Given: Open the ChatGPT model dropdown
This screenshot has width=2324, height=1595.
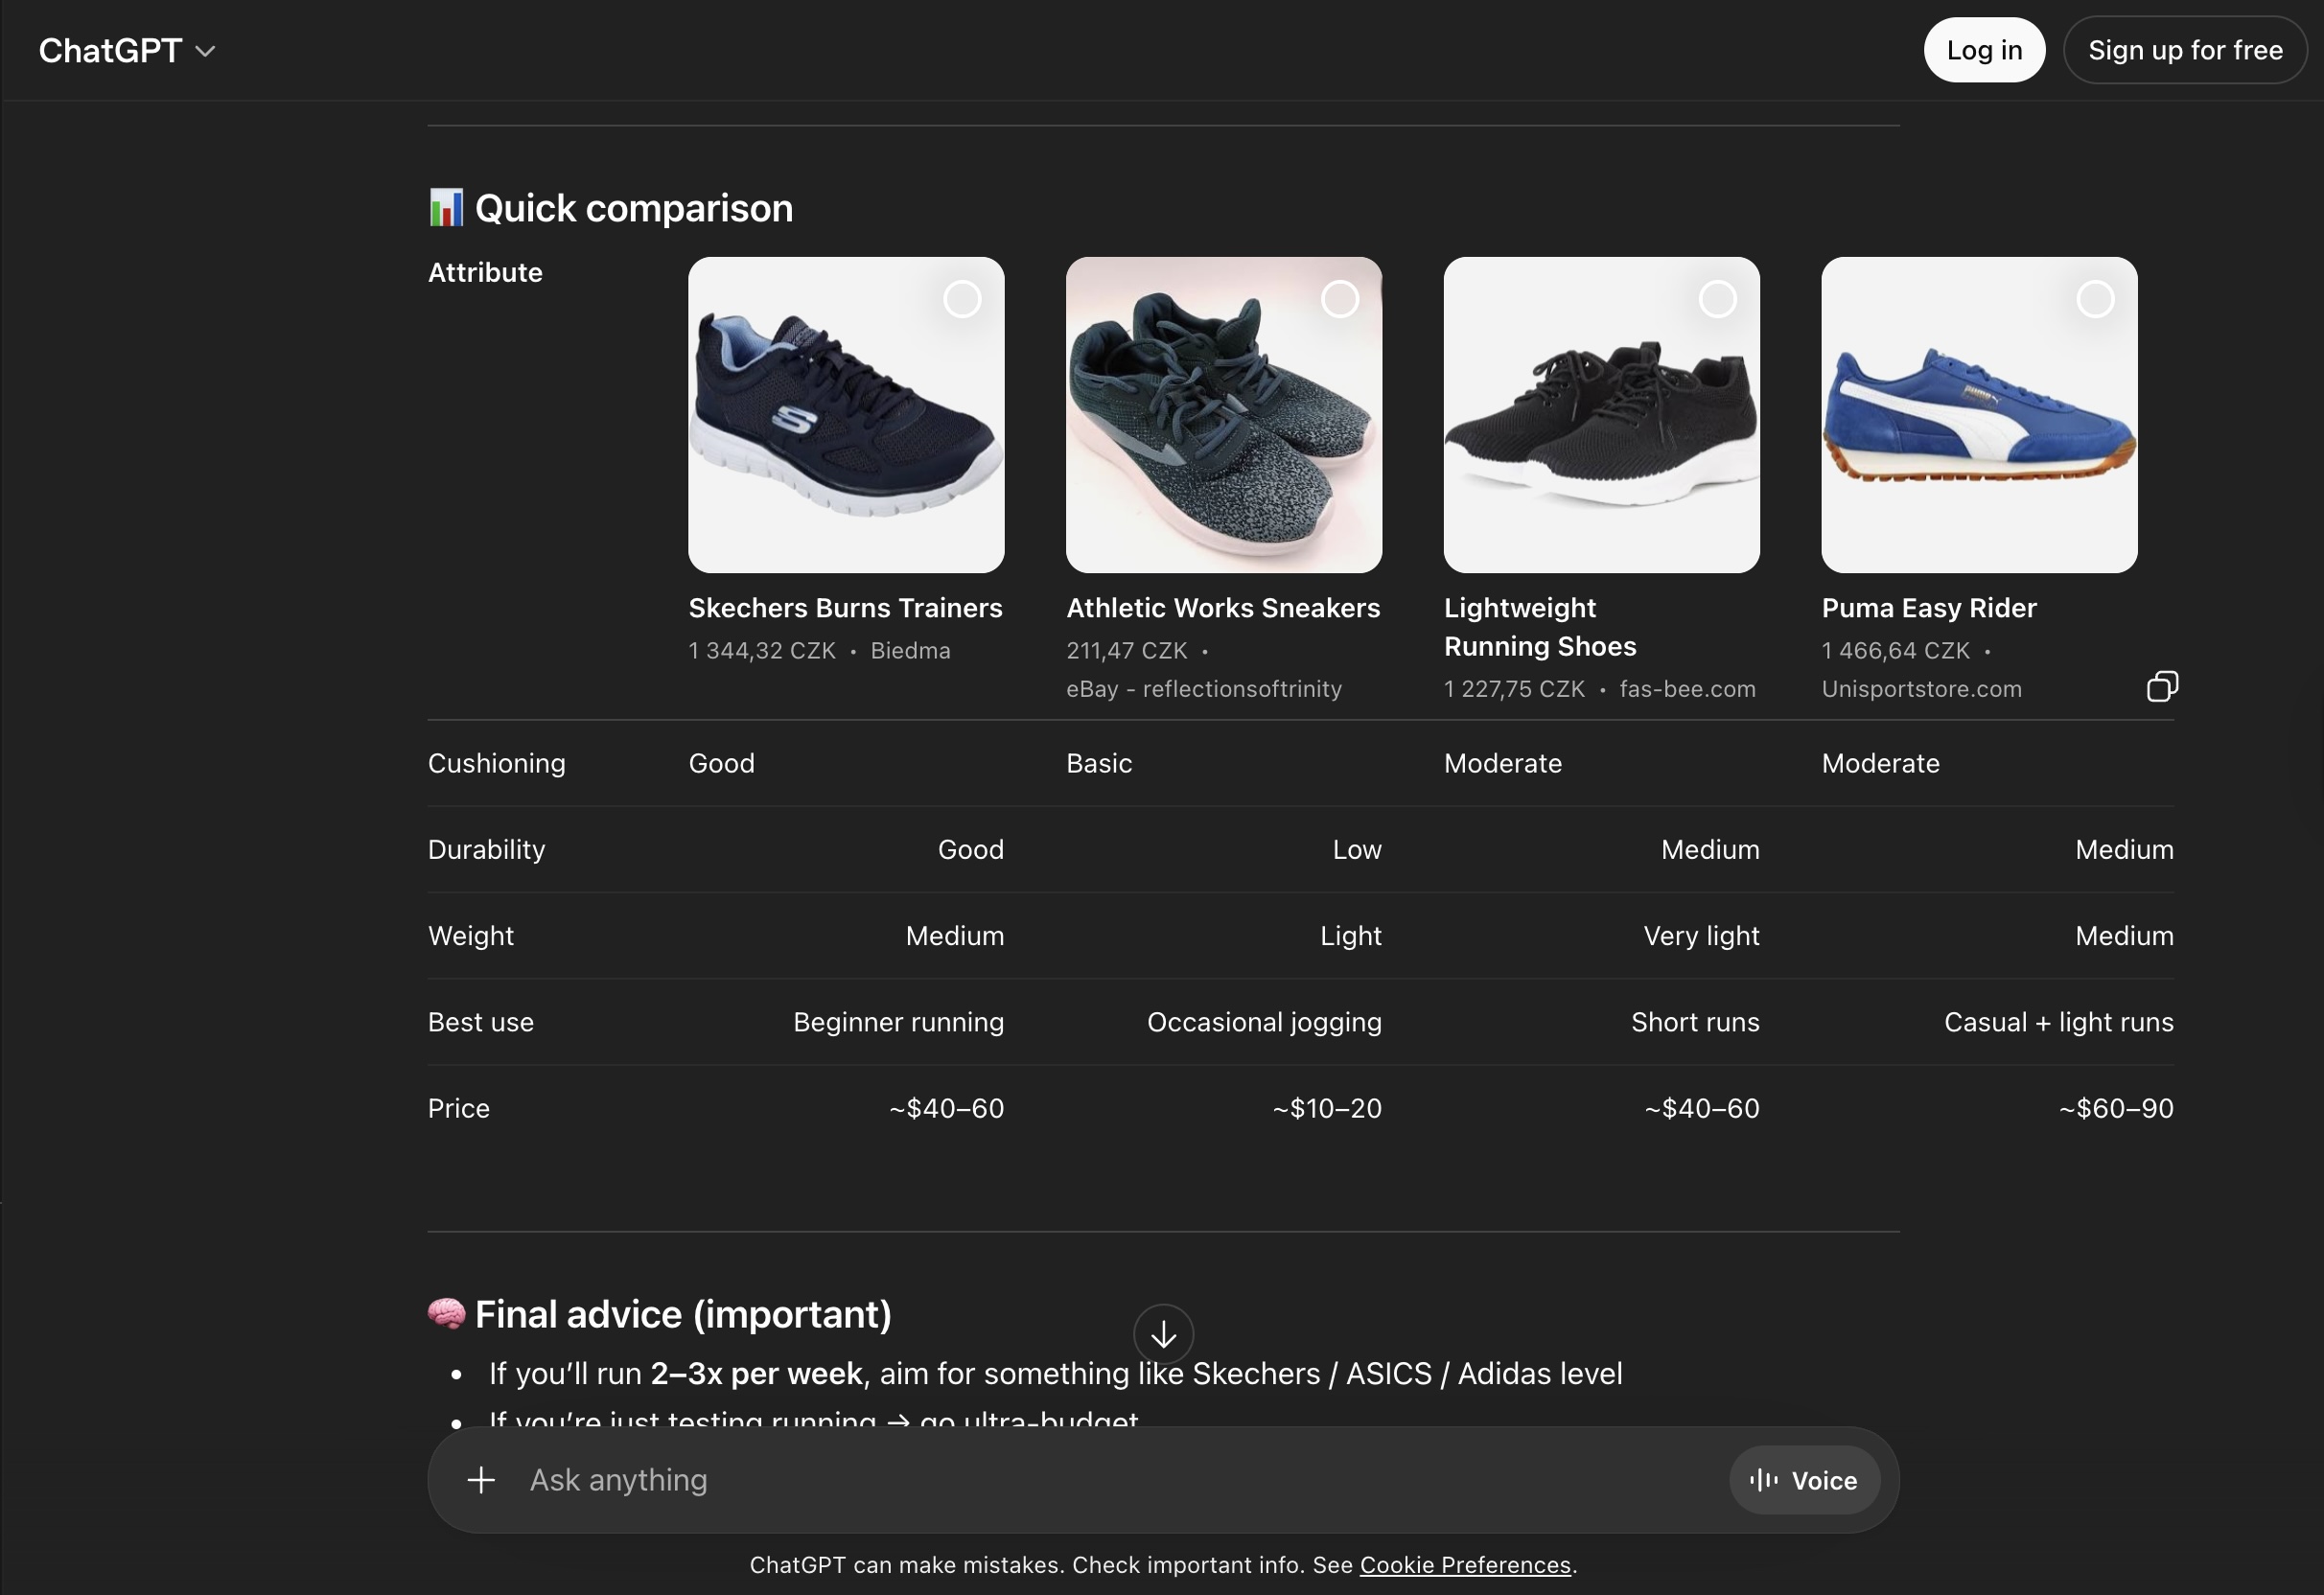Looking at the screenshot, I should pos(126,50).
